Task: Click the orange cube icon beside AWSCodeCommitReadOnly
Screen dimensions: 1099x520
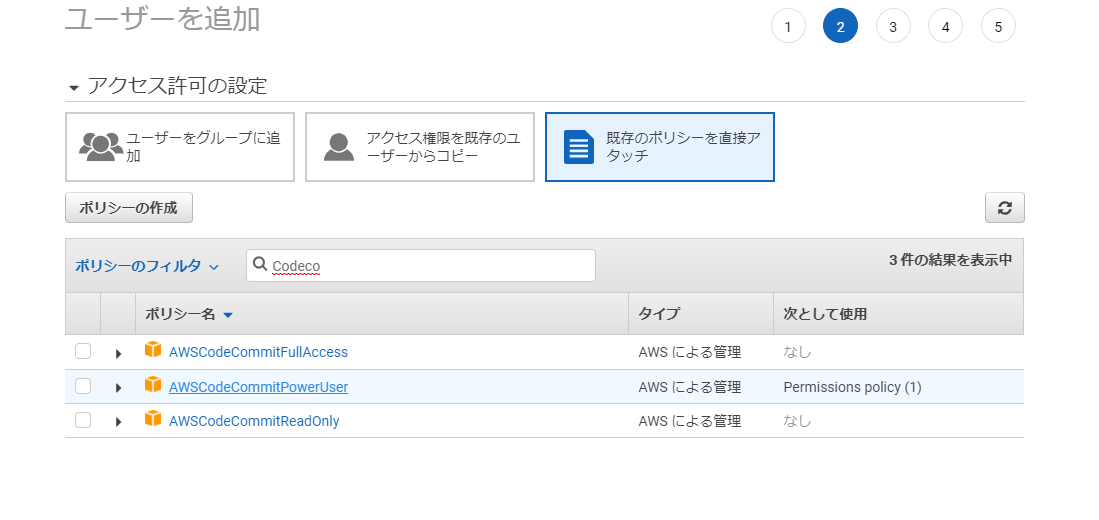Action: tap(153, 419)
